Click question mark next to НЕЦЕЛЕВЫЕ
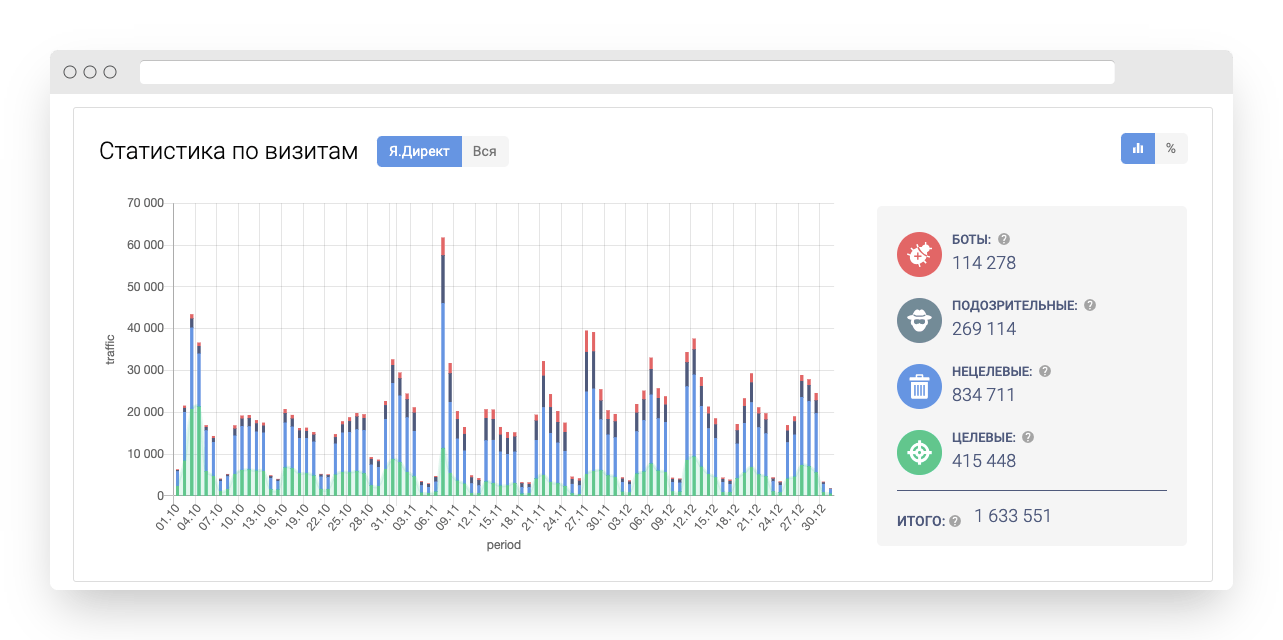The height and width of the screenshot is (640, 1283). [1045, 371]
